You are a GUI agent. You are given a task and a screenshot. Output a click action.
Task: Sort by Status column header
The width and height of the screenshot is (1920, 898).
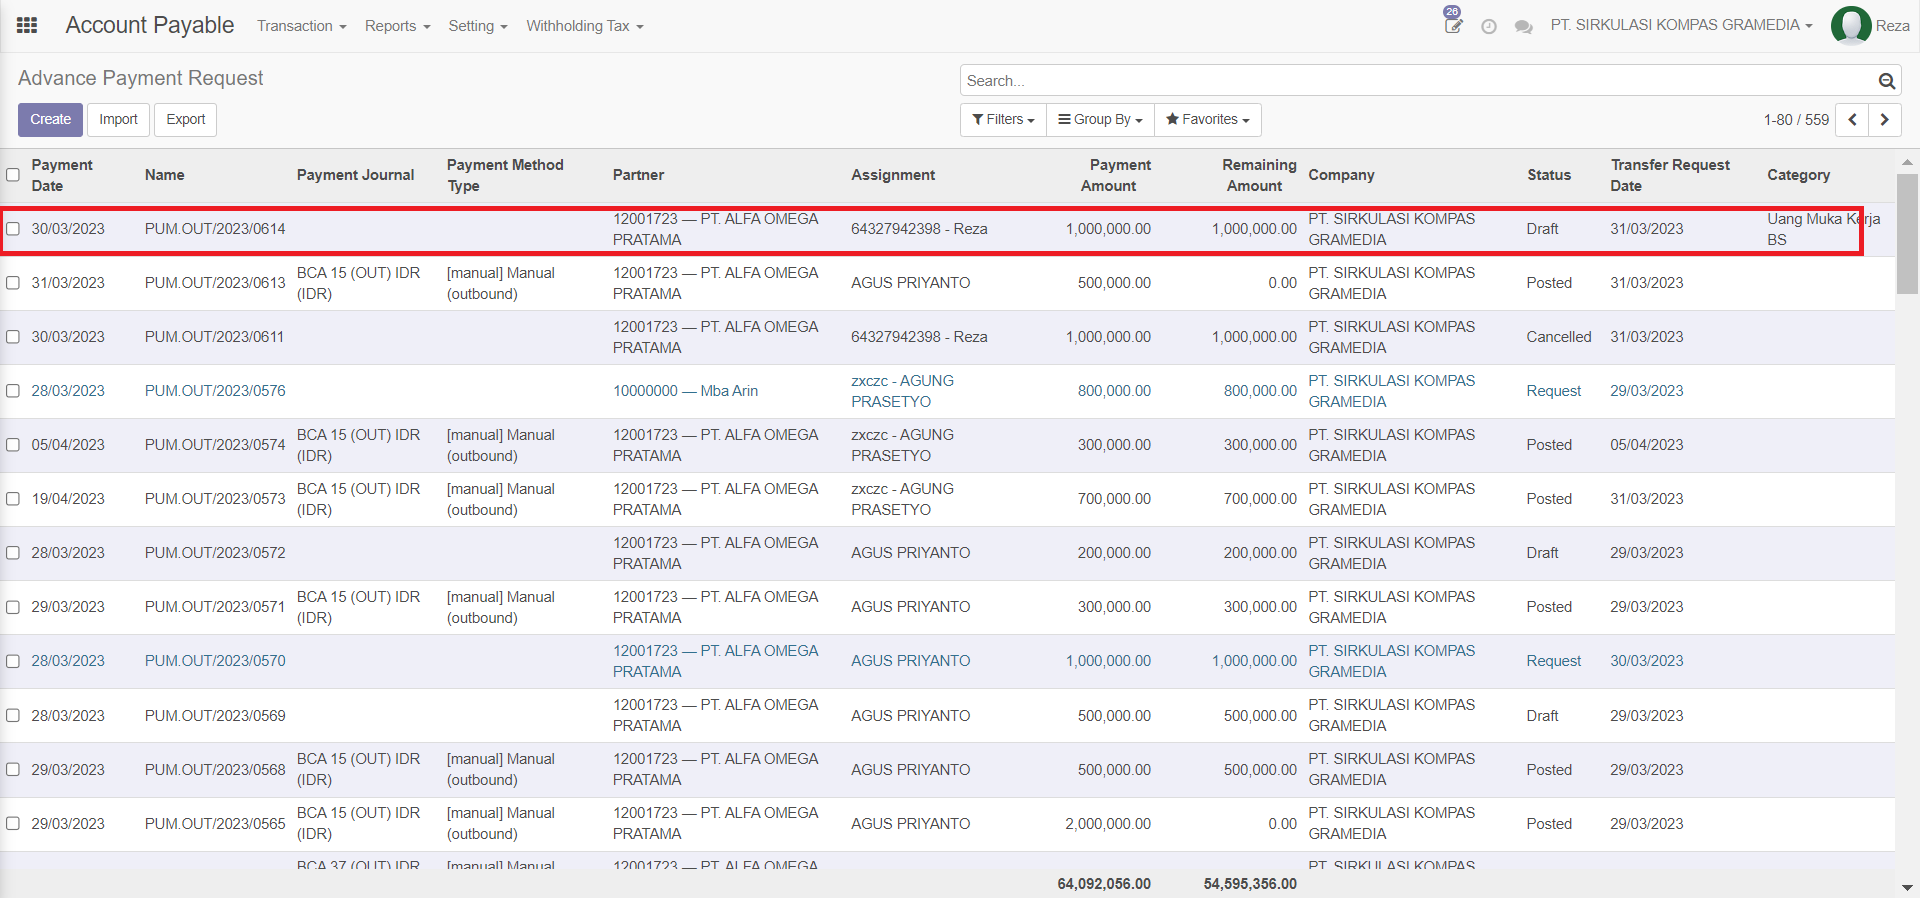(1549, 175)
